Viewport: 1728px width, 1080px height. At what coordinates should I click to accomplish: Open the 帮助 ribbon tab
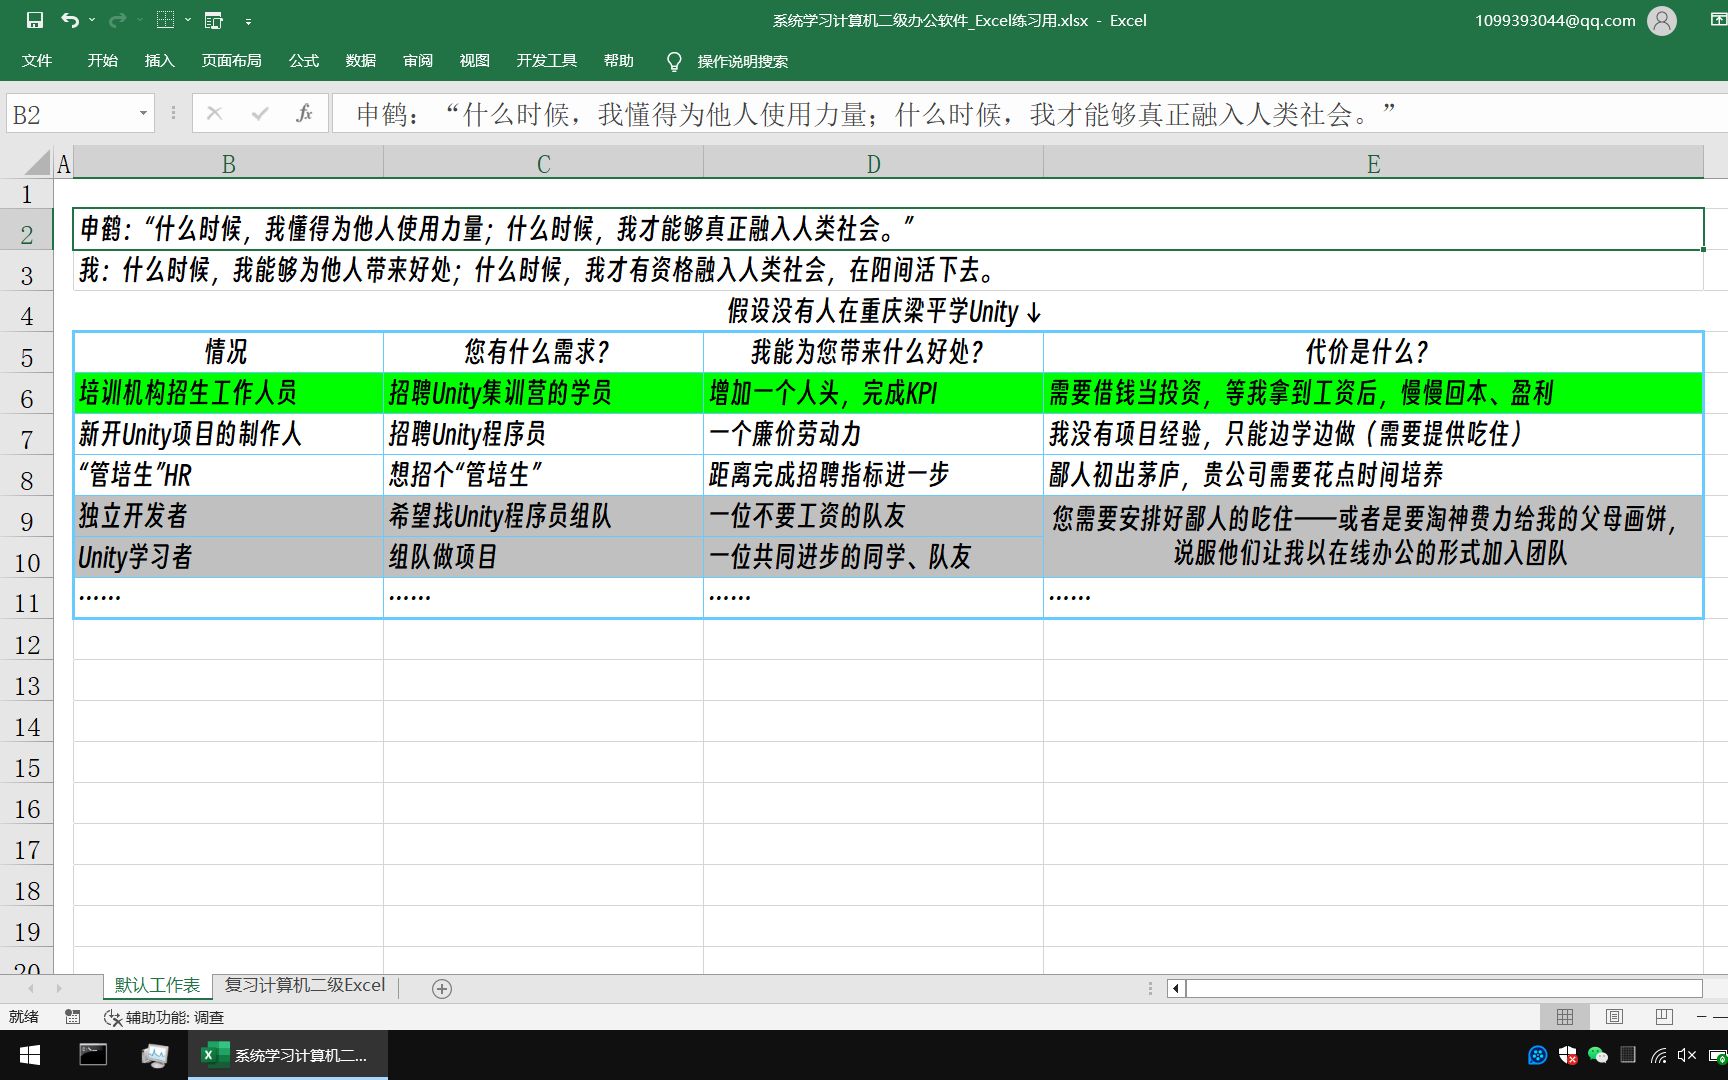(x=619, y=61)
